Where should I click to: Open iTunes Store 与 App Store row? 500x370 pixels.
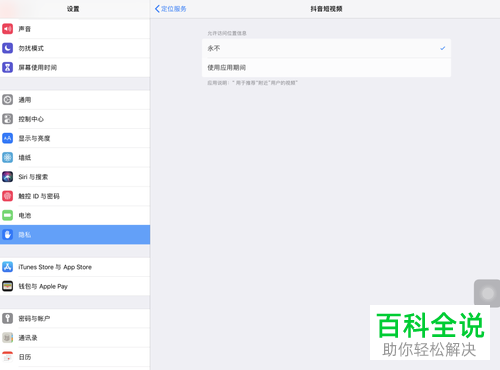point(75,267)
